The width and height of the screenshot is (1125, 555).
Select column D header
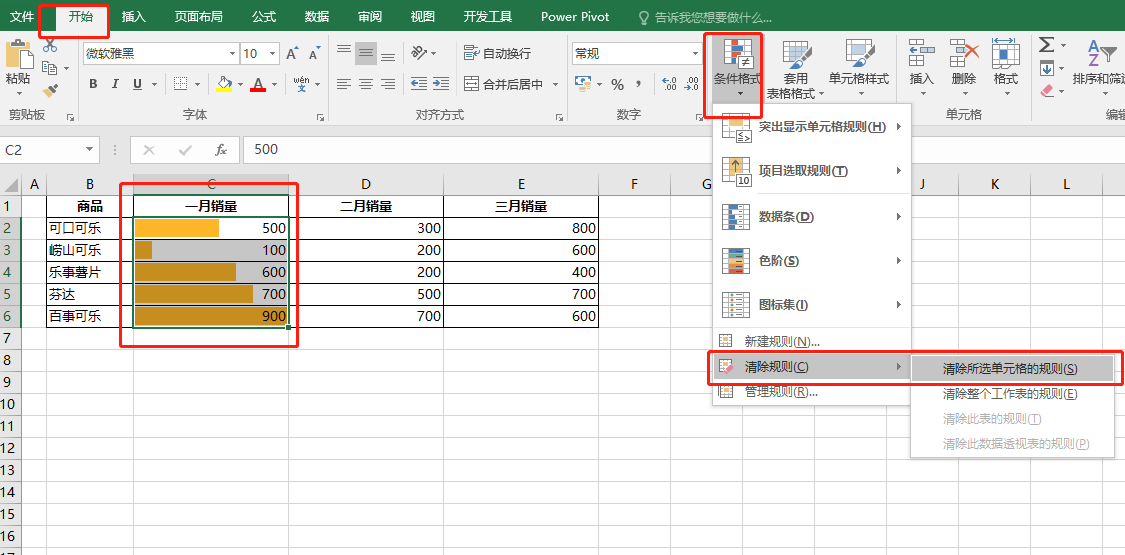point(366,184)
